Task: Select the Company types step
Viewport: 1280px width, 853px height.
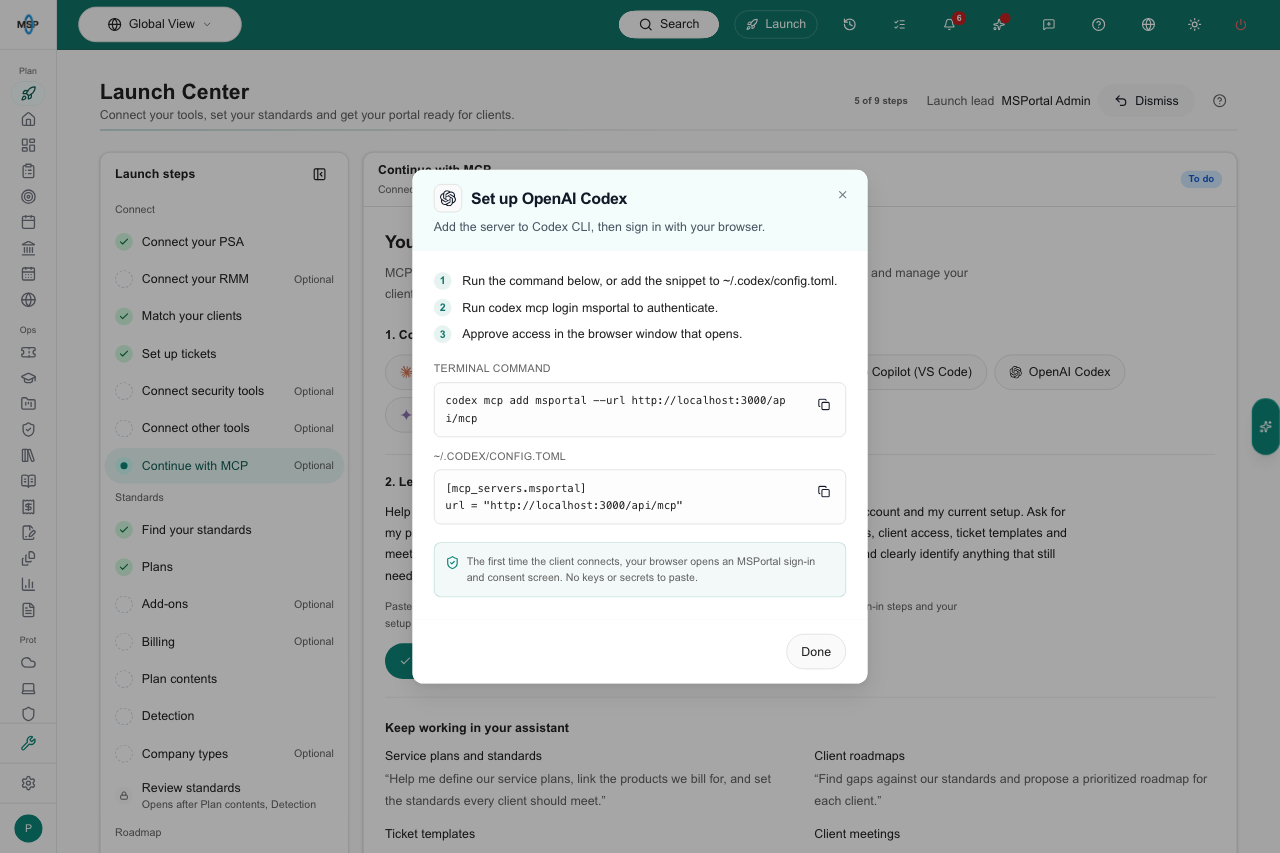Action: [224, 754]
